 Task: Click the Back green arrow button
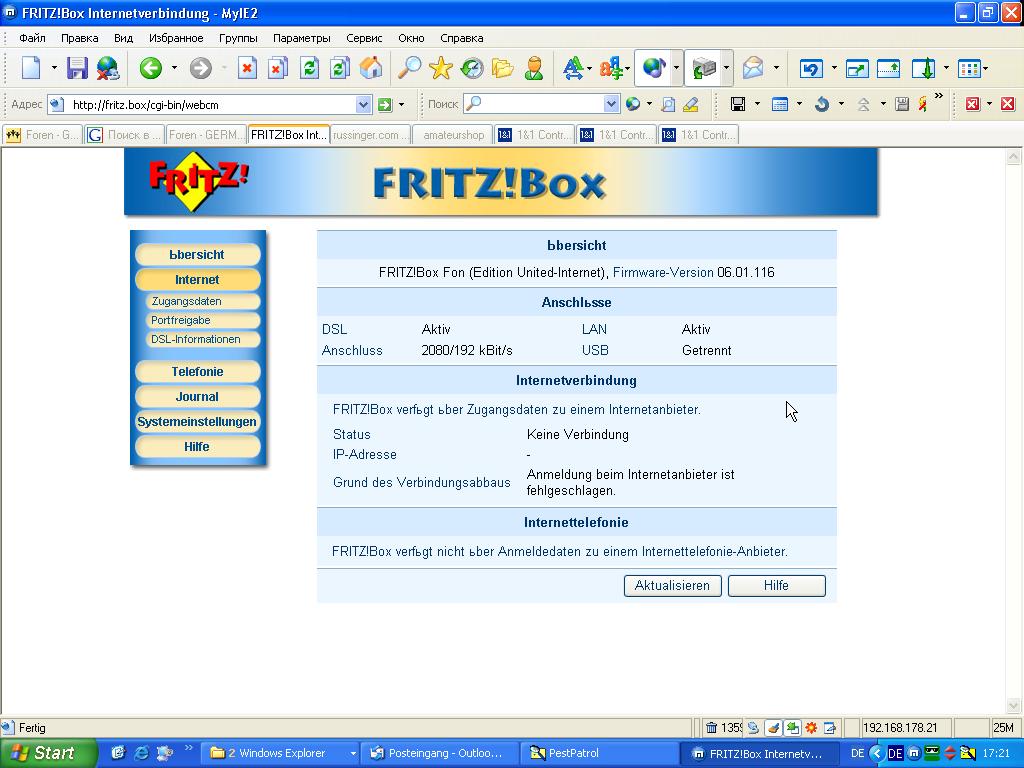[x=151, y=67]
